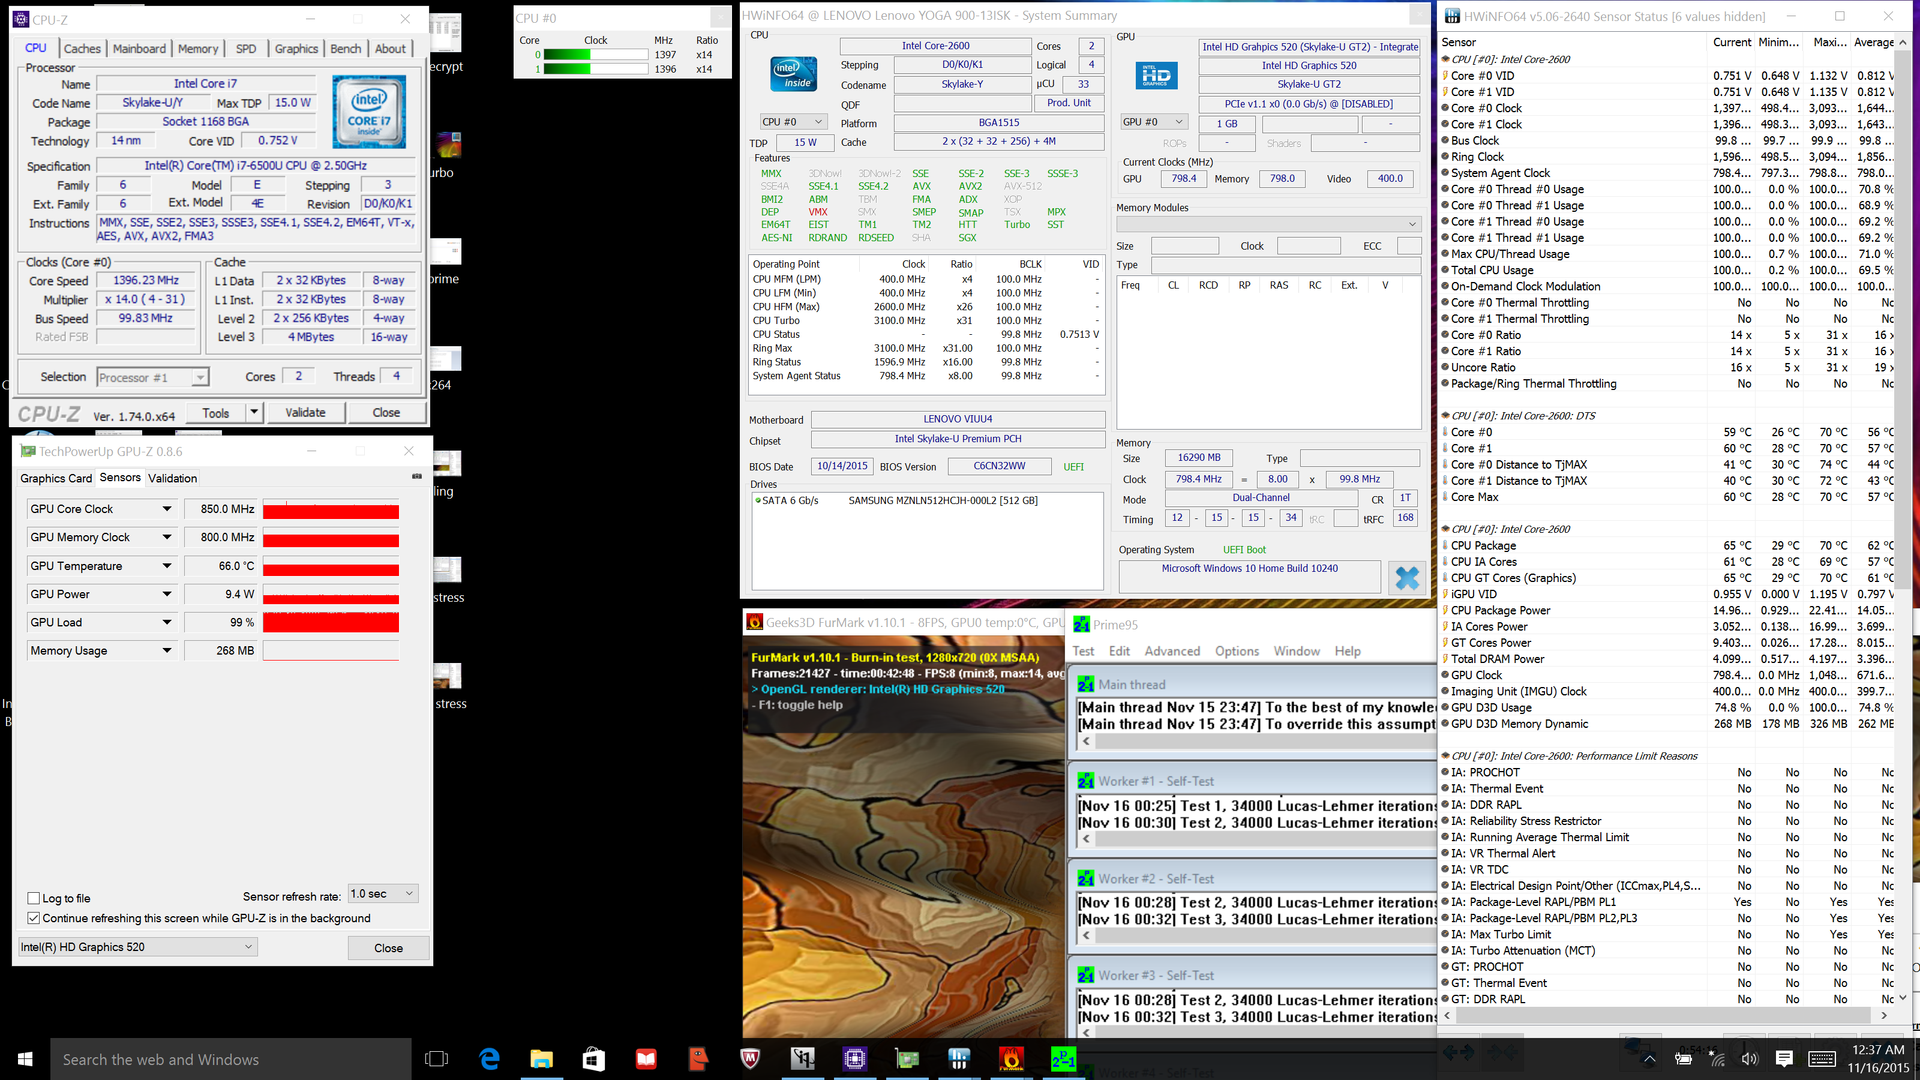Open McAfee from the taskbar
Viewport: 1920px width, 1080px height.
coord(750,1059)
